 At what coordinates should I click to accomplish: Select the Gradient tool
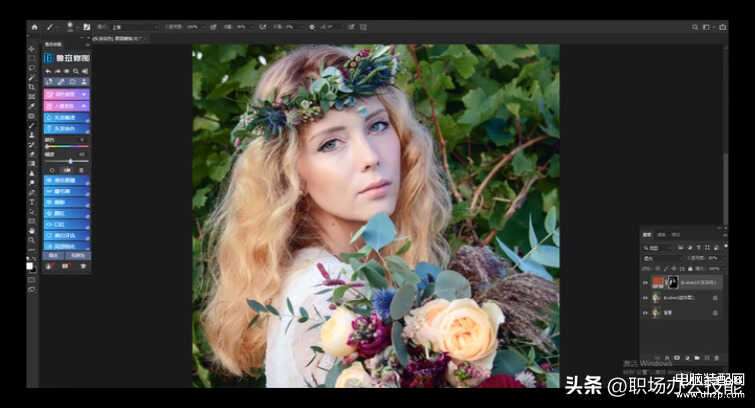point(32,163)
